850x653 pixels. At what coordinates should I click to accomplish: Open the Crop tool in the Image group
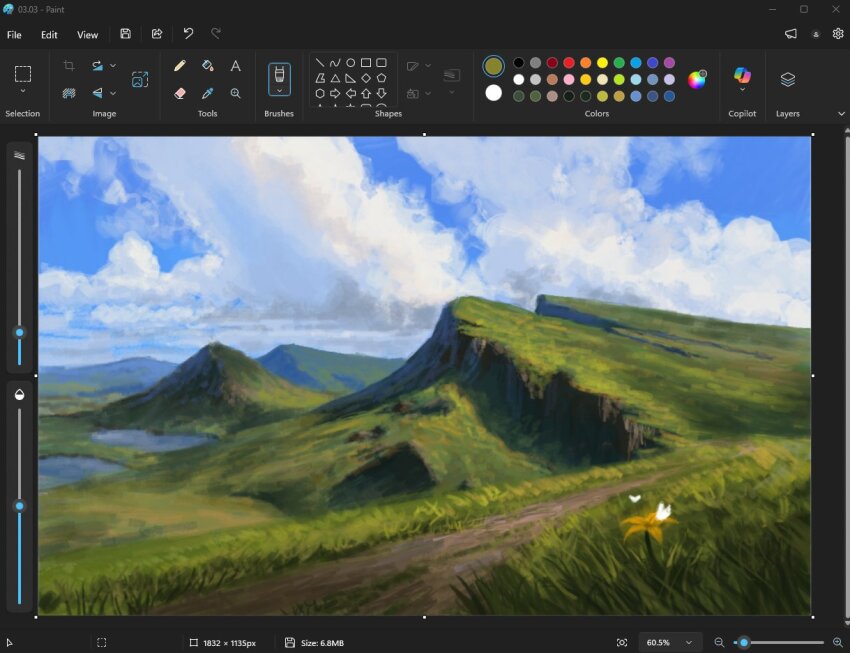70,66
